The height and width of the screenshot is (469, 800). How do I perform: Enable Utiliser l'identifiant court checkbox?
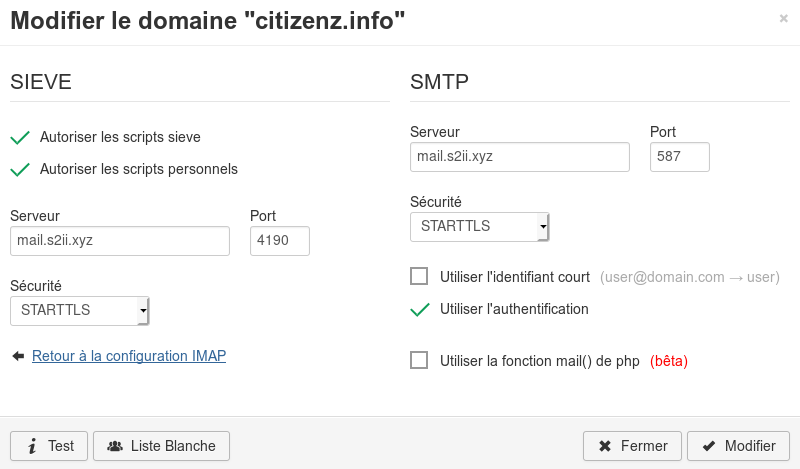pos(419,276)
